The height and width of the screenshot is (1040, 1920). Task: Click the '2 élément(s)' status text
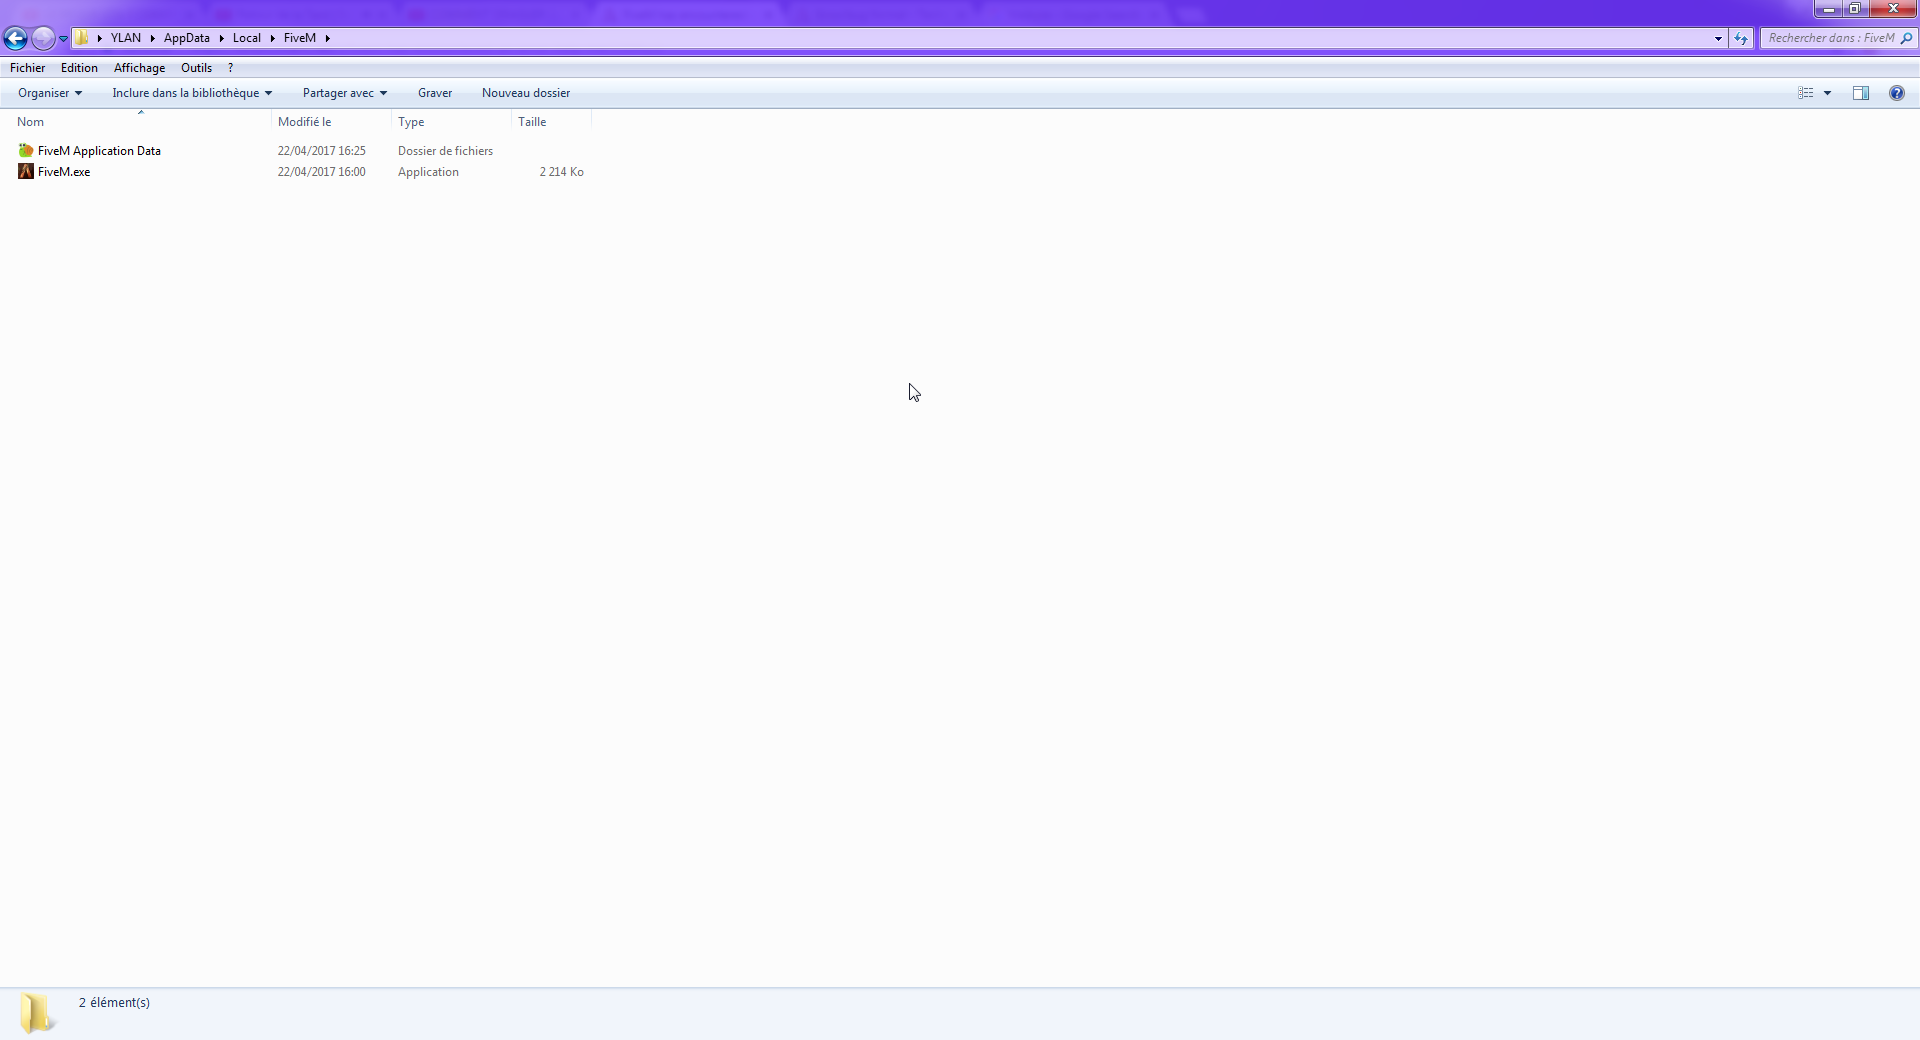tap(114, 1002)
